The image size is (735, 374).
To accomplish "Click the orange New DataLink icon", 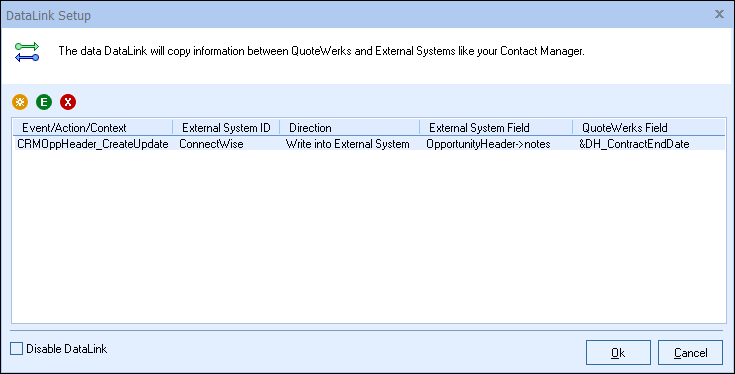I will (20, 102).
